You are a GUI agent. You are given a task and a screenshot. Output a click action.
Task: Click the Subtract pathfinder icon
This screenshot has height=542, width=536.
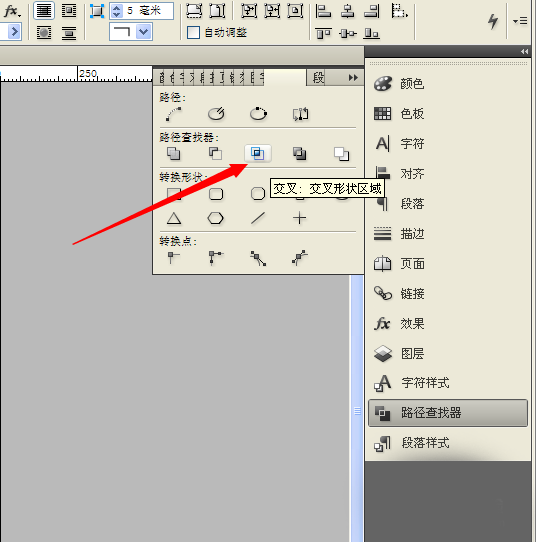(x=215, y=153)
